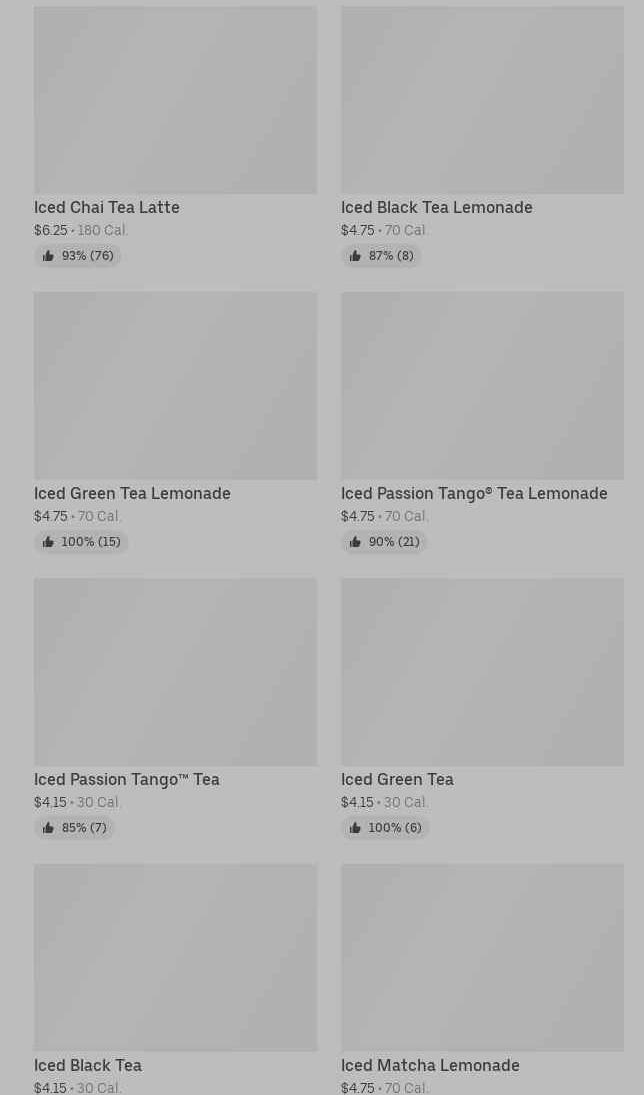This screenshot has width=644, height=1095.
Task: Open the Iced Black Tea product image
Action: (x=175, y=957)
